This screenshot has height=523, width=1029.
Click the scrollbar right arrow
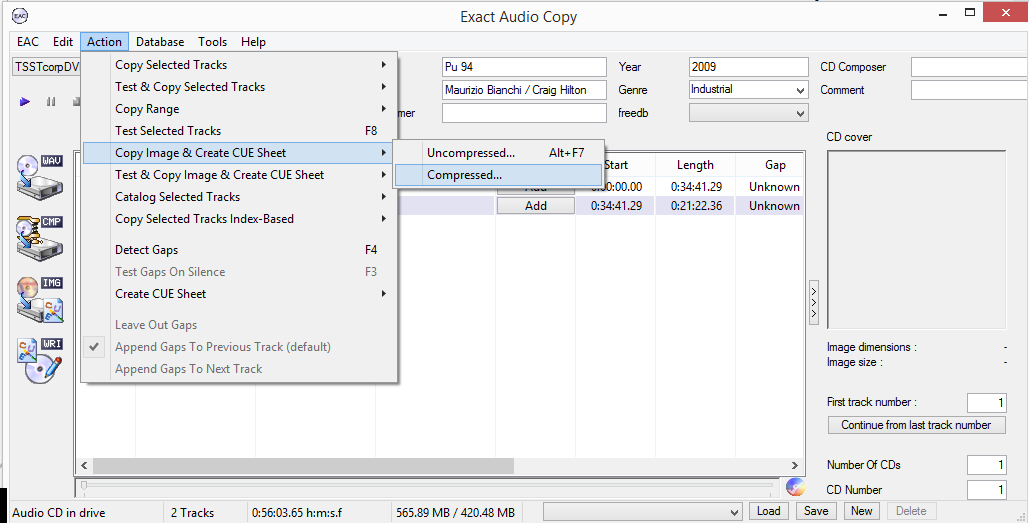point(795,465)
